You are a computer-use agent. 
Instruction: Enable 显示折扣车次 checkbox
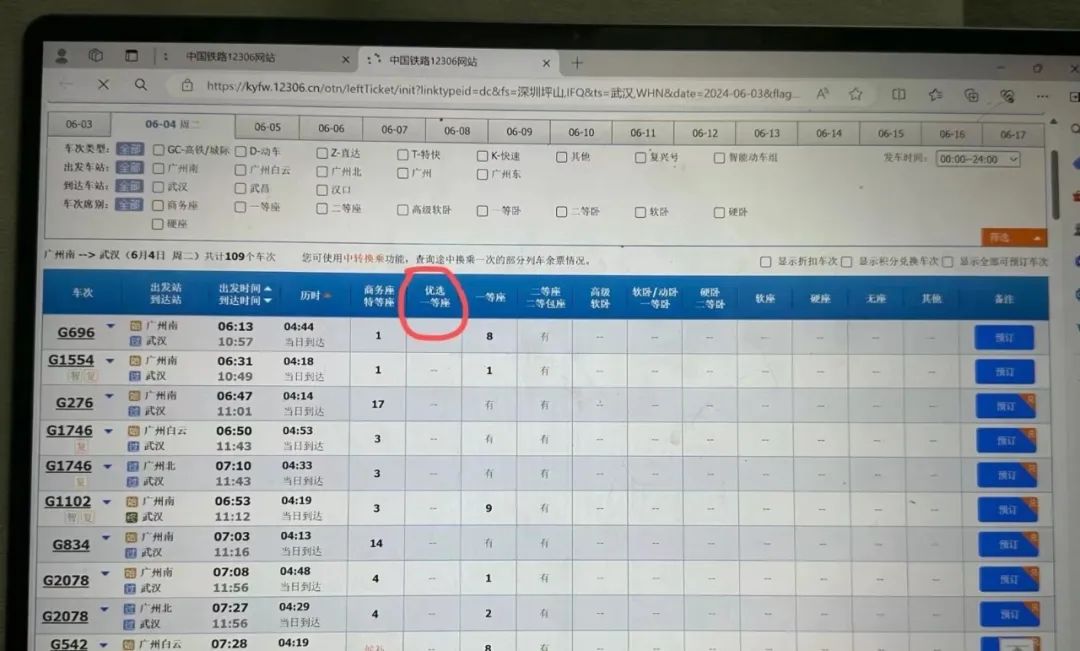click(765, 262)
